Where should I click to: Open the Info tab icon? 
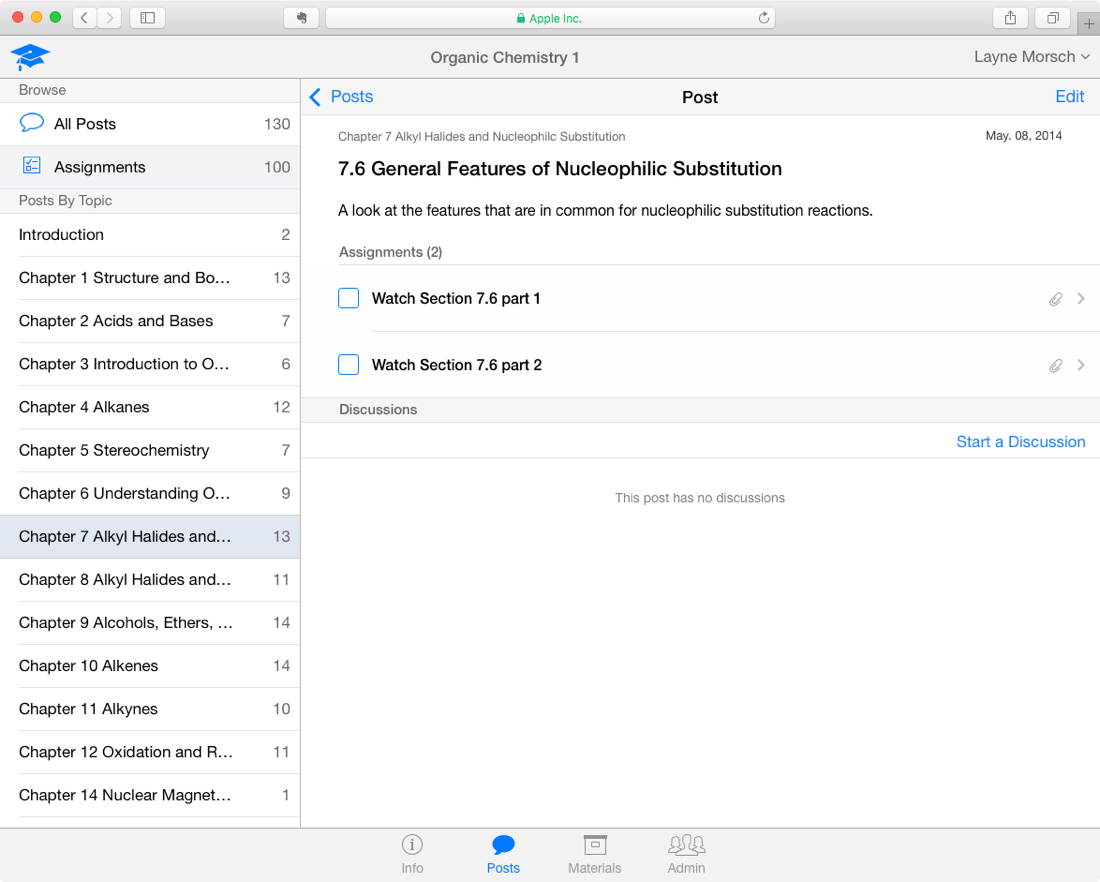click(412, 845)
